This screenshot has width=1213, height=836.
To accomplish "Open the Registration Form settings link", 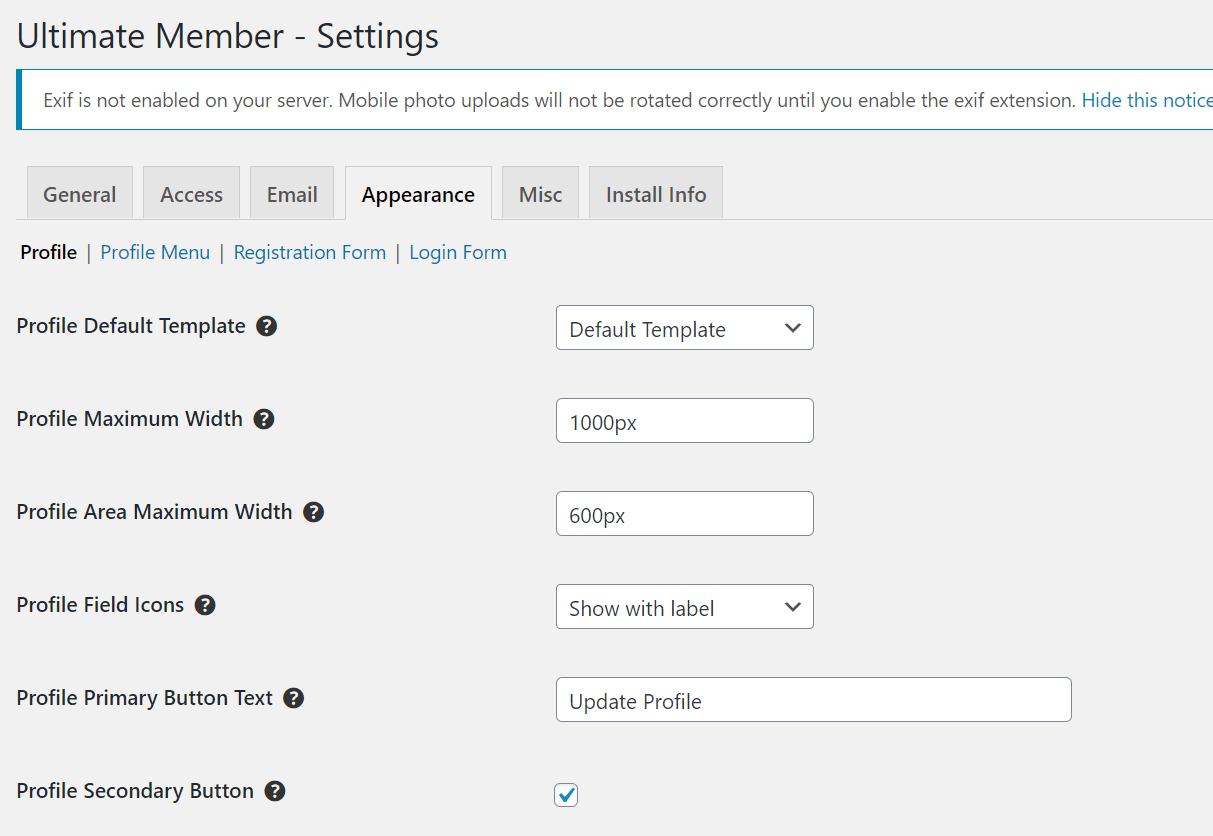I will tap(309, 252).
